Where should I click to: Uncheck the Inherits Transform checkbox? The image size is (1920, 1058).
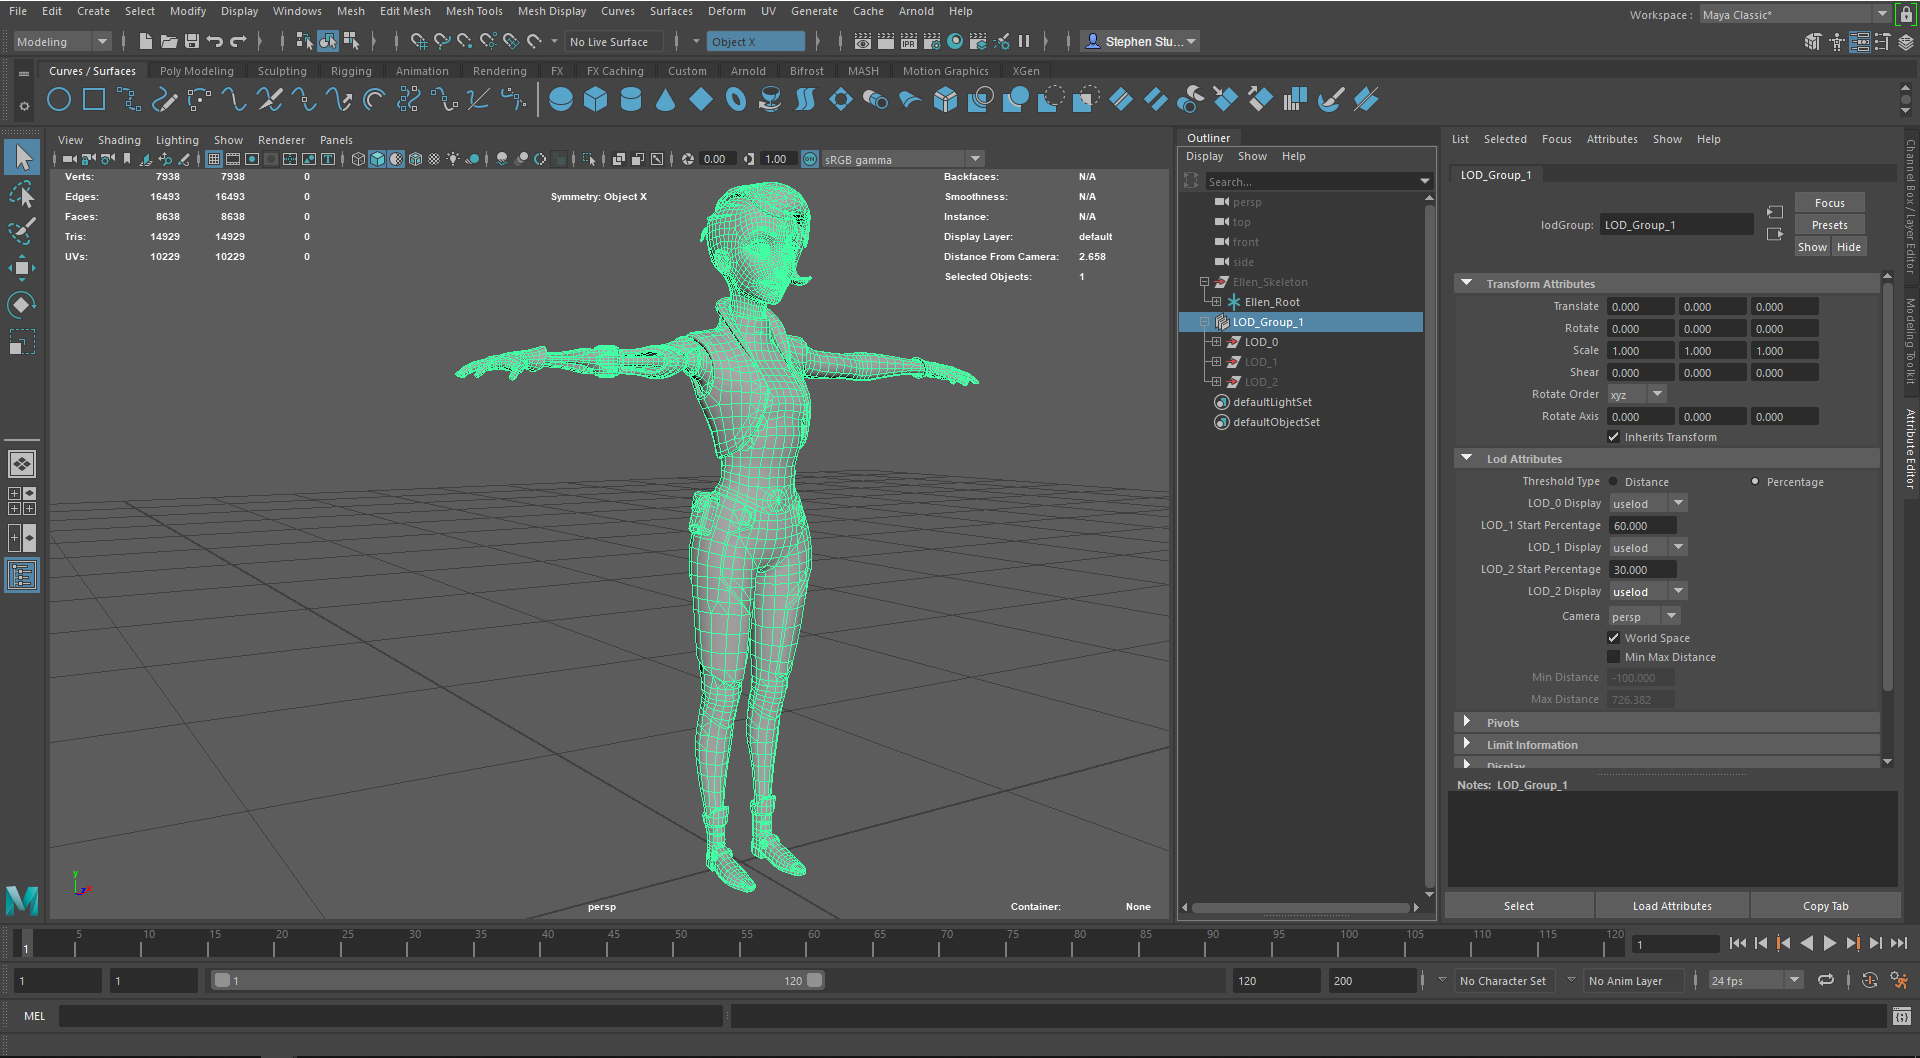click(x=1613, y=437)
